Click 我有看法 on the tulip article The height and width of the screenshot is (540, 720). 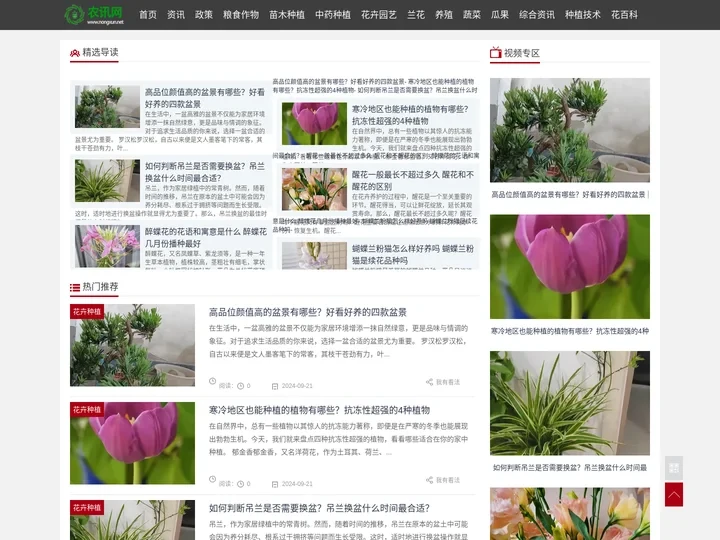tap(448, 480)
